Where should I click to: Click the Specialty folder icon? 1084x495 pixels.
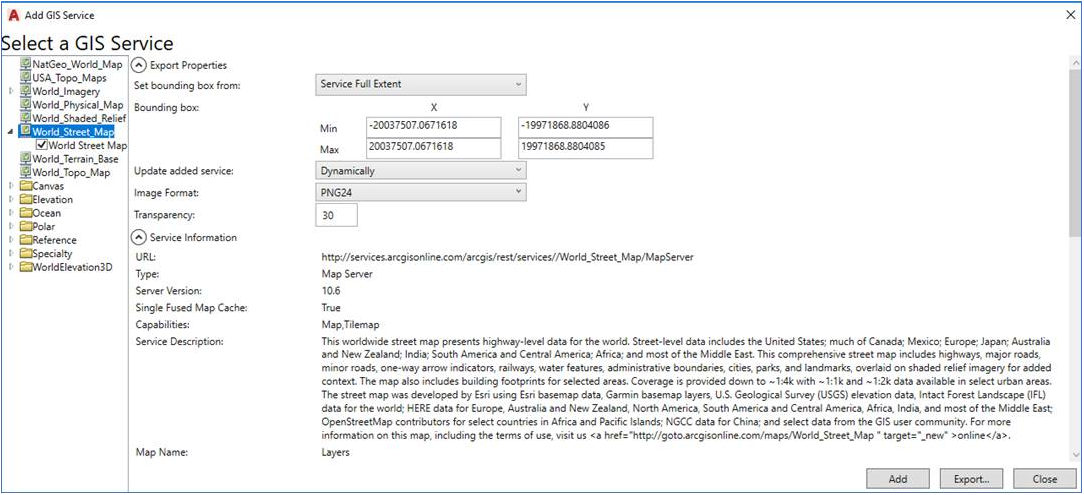tap(26, 254)
